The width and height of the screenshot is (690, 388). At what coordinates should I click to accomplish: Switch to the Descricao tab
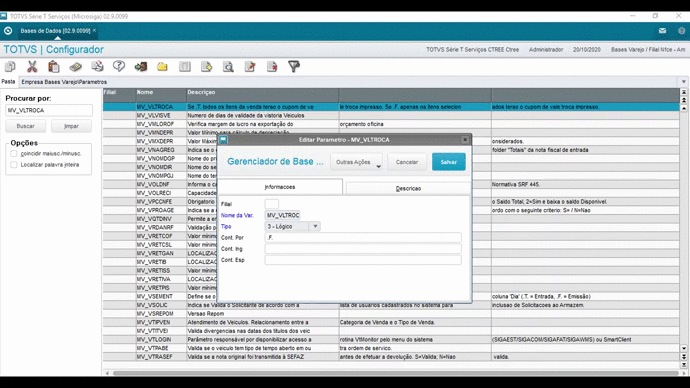click(x=408, y=188)
